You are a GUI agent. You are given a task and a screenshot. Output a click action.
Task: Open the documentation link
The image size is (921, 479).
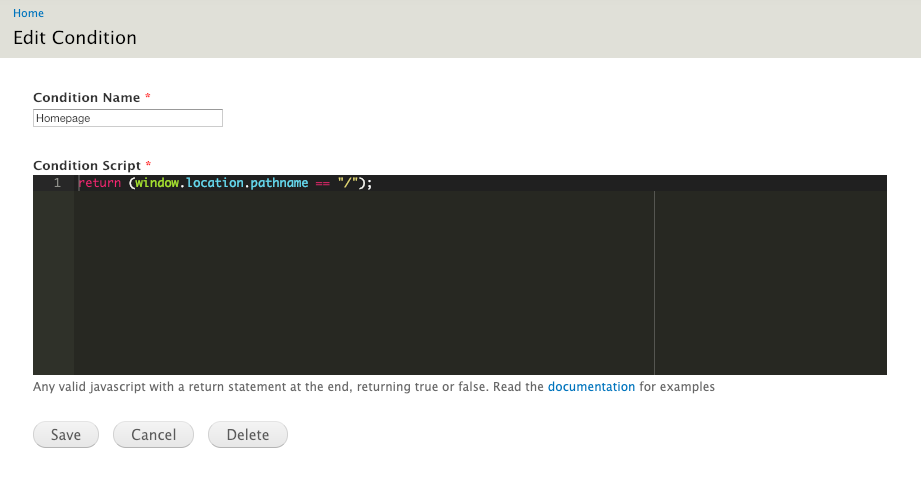pos(591,387)
